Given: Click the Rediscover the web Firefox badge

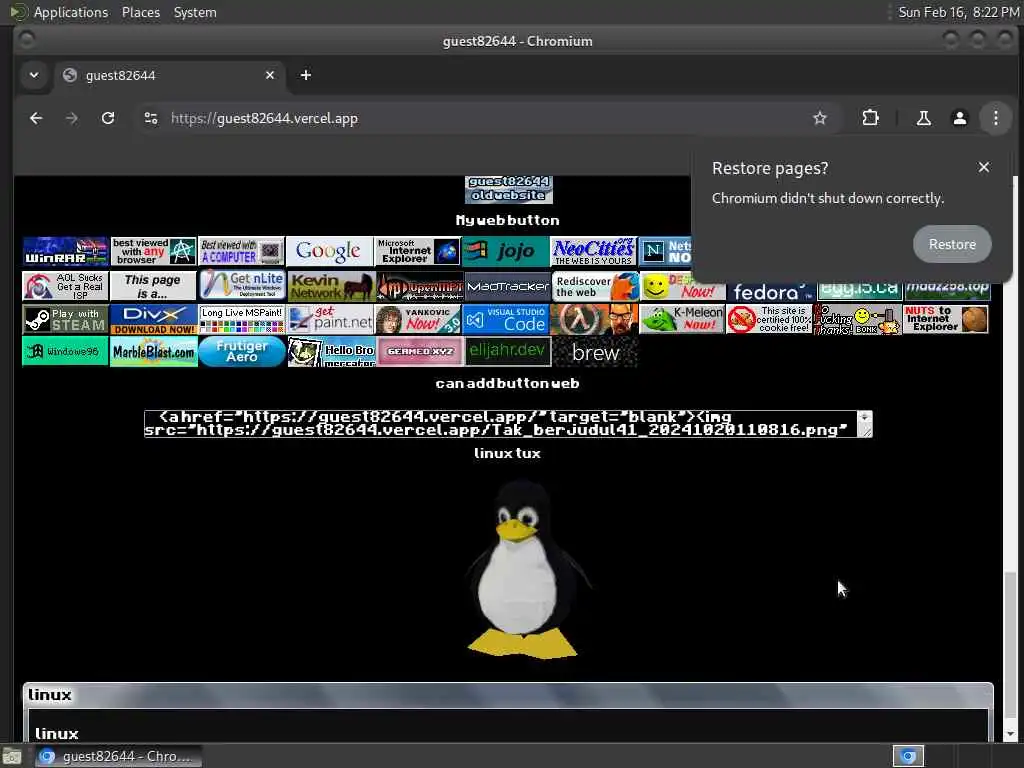Looking at the screenshot, I should 595,286.
